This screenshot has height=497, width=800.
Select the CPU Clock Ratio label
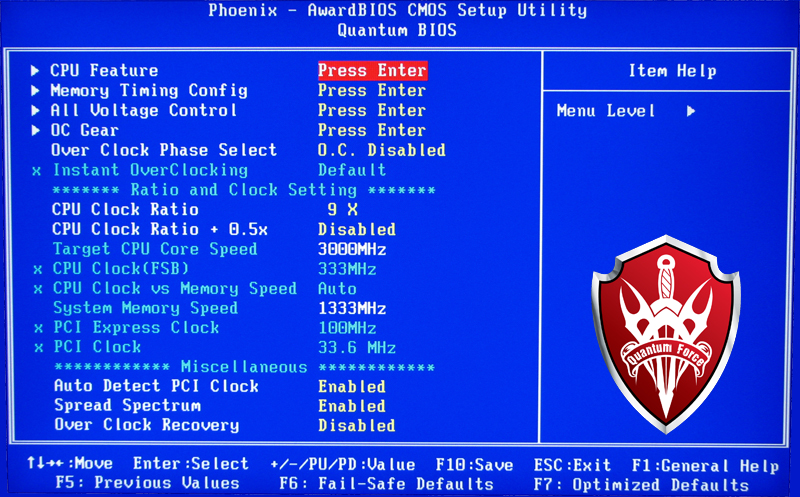pos(125,210)
